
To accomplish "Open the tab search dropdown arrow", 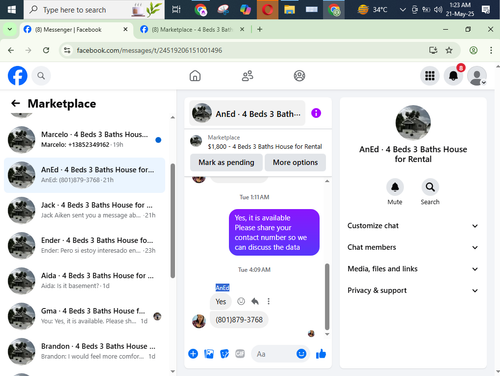I will point(10,29).
